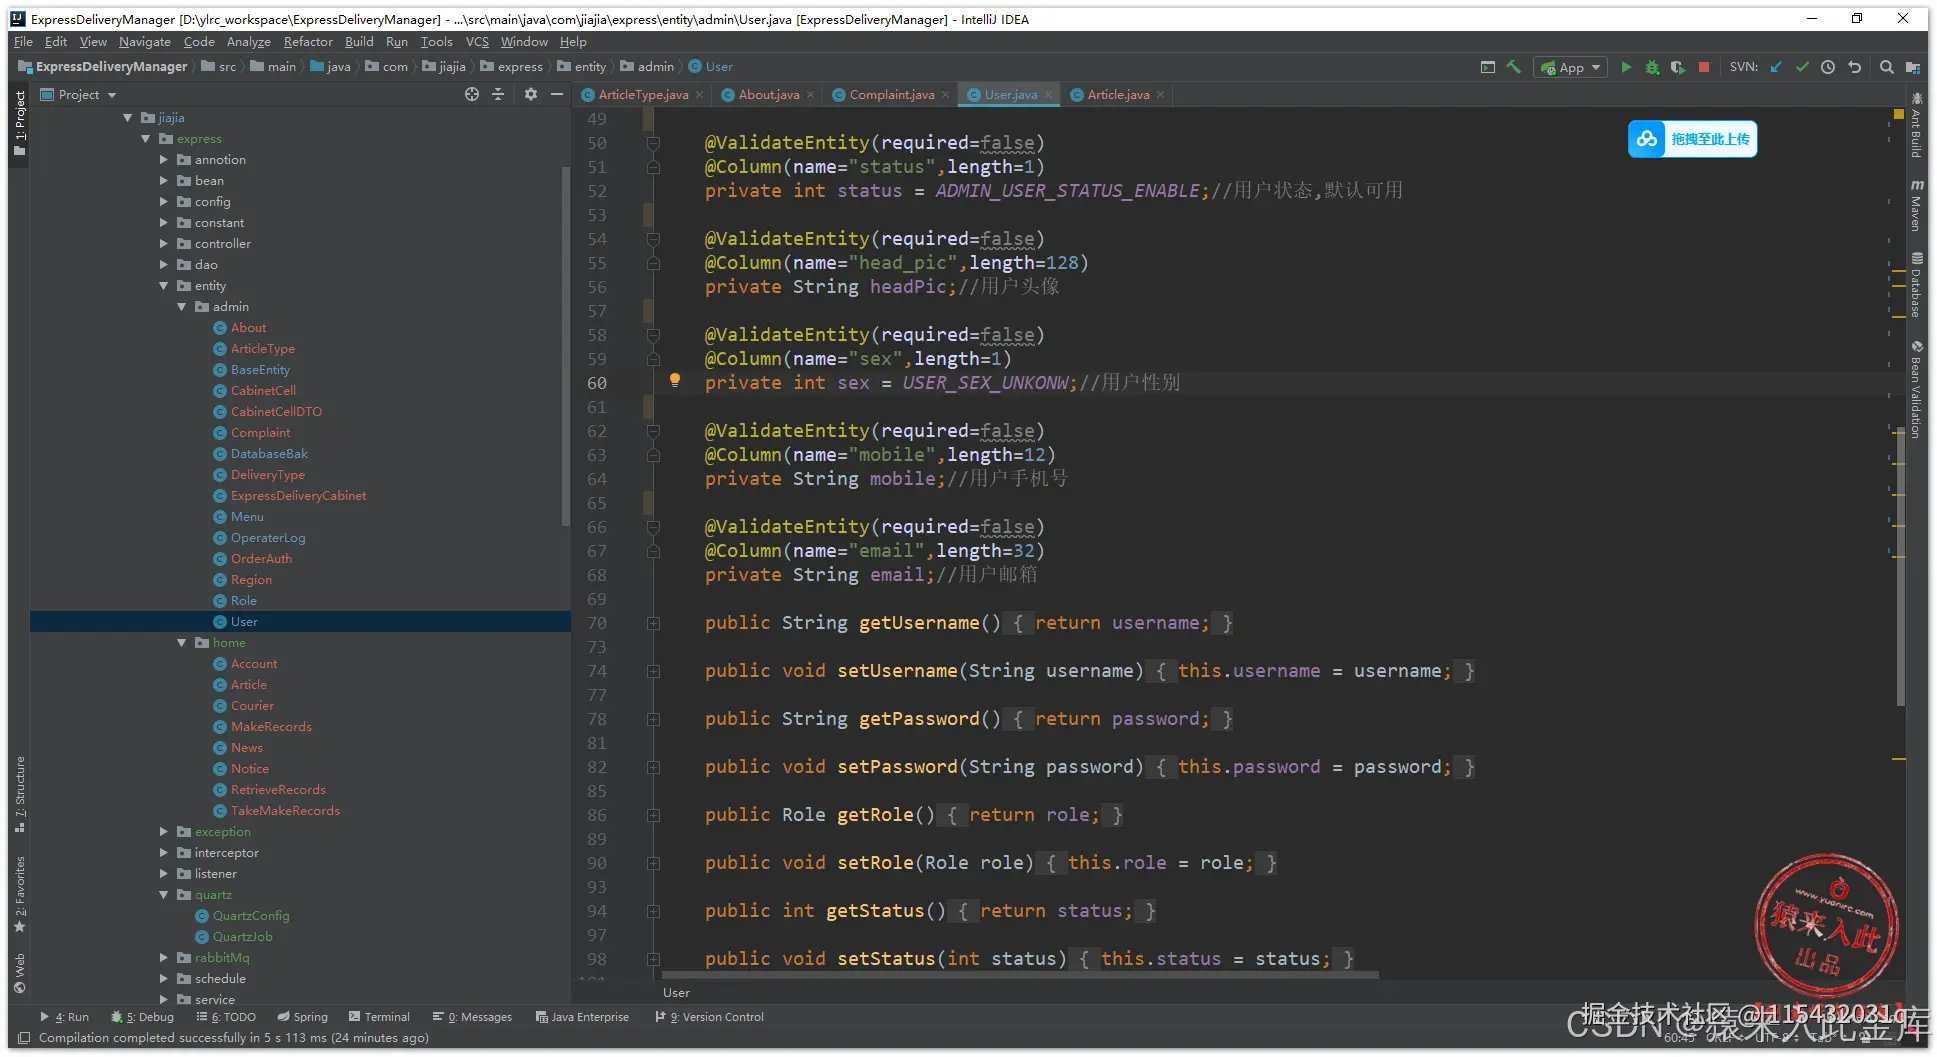Expand the controller folder in project tree
Viewport: 1937px width, 1057px height.
(164, 244)
